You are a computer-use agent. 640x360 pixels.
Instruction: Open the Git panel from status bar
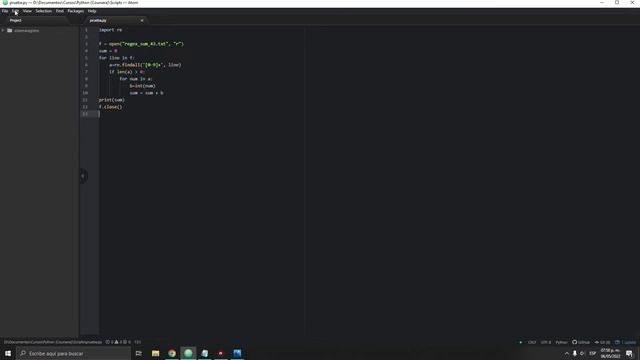[602, 342]
